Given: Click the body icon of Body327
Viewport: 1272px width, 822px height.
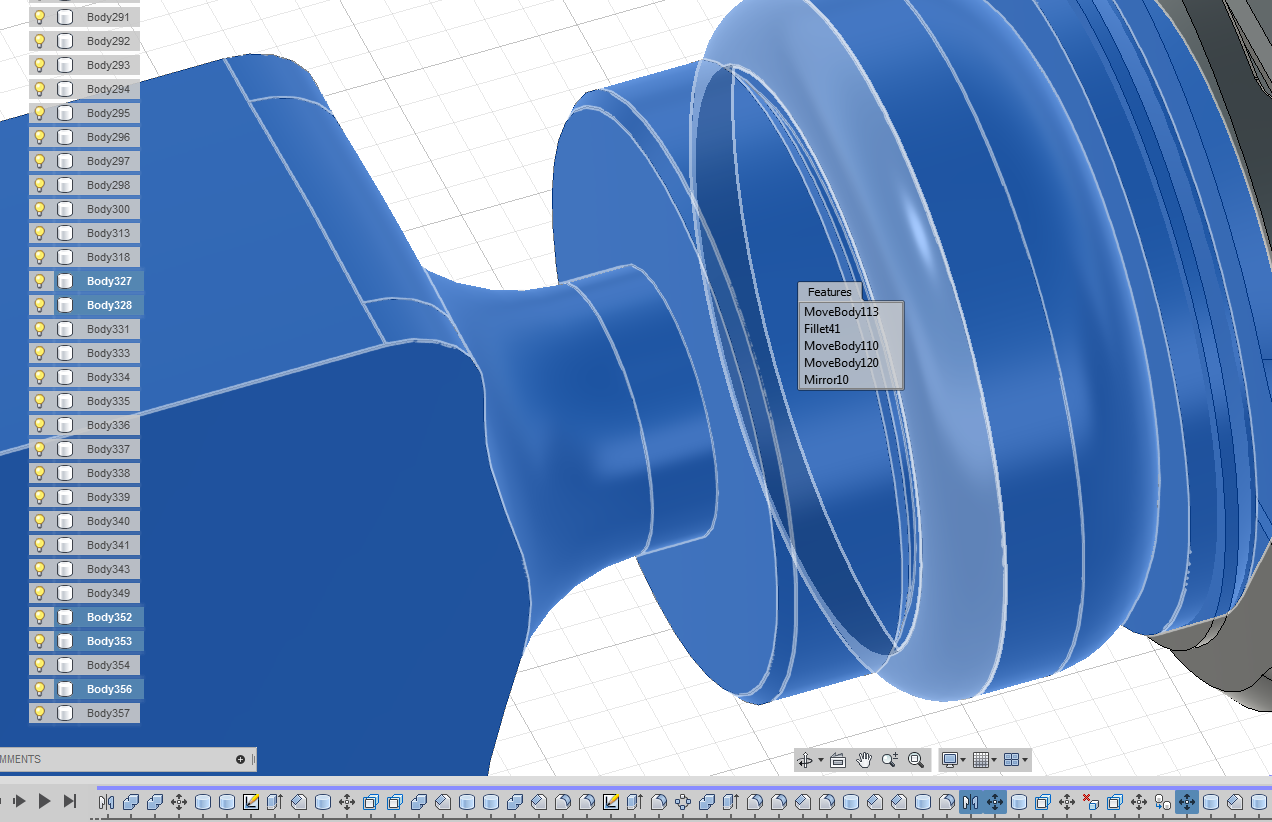Looking at the screenshot, I should 65,281.
